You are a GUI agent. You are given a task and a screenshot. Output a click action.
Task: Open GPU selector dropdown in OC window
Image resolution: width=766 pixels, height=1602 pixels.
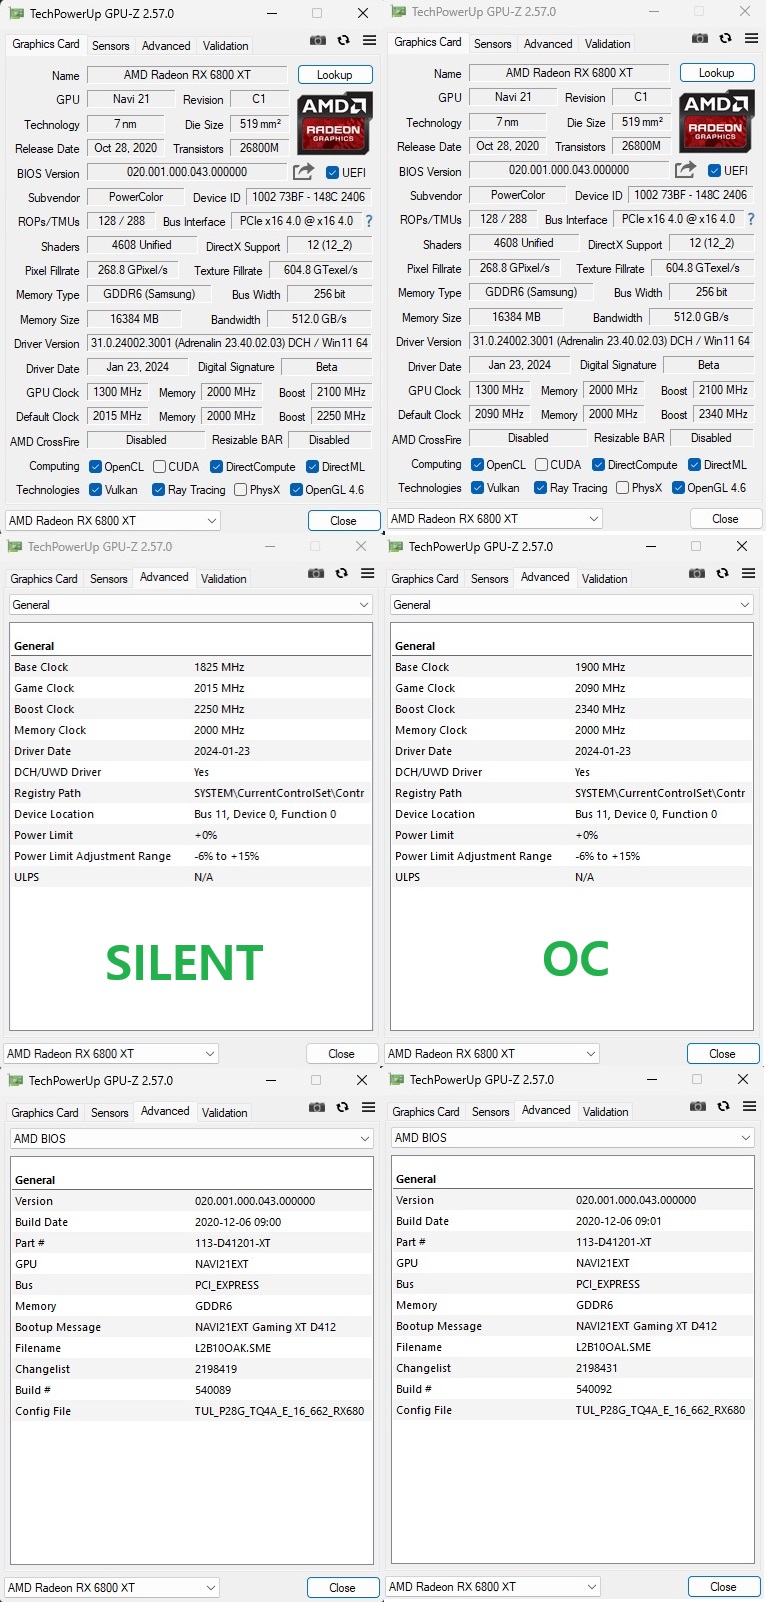click(492, 1054)
